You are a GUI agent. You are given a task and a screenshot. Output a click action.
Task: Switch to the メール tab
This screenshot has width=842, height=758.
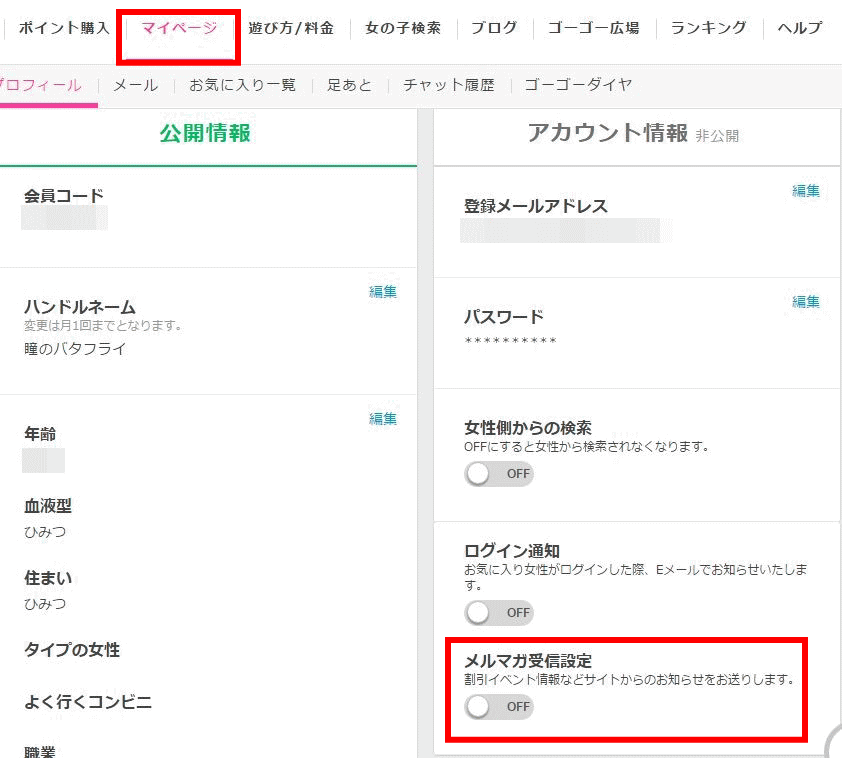coord(135,85)
